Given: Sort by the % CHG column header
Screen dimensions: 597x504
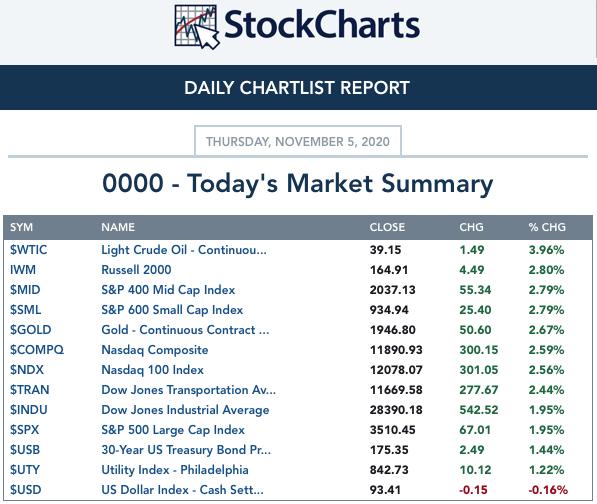Looking at the screenshot, I should tap(547, 227).
